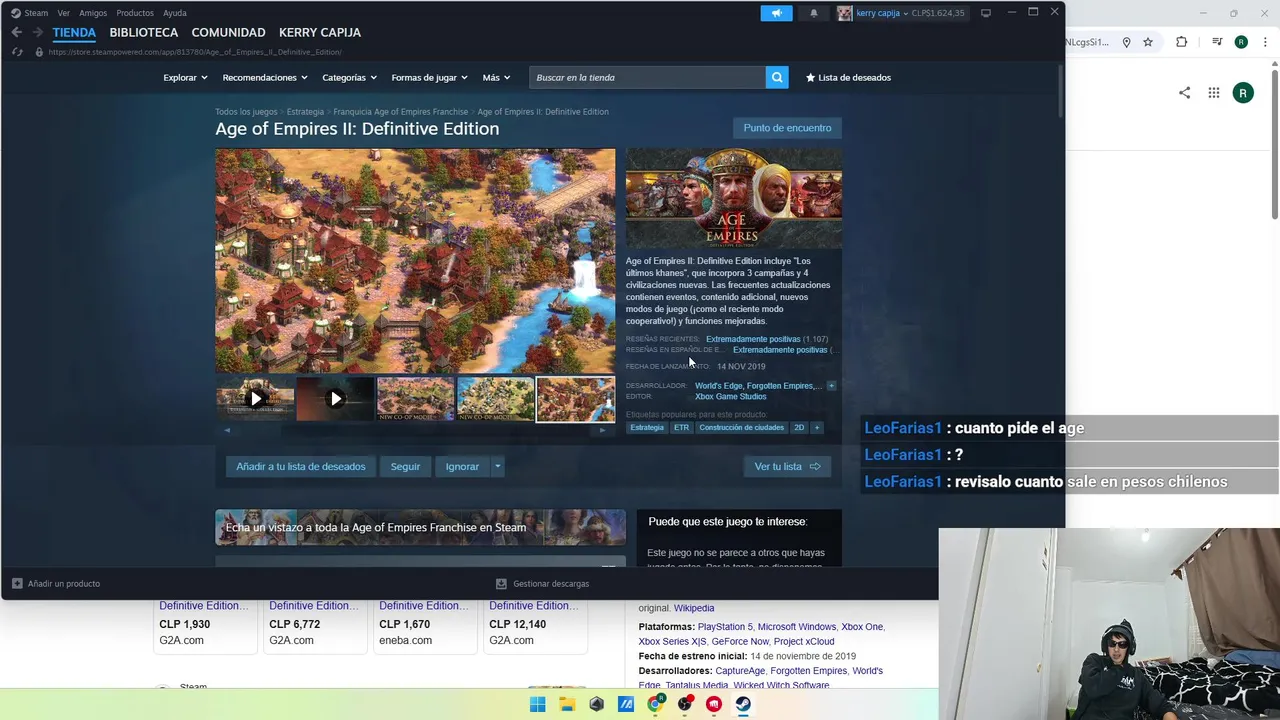Expand the Categorías dropdown

click(x=349, y=77)
